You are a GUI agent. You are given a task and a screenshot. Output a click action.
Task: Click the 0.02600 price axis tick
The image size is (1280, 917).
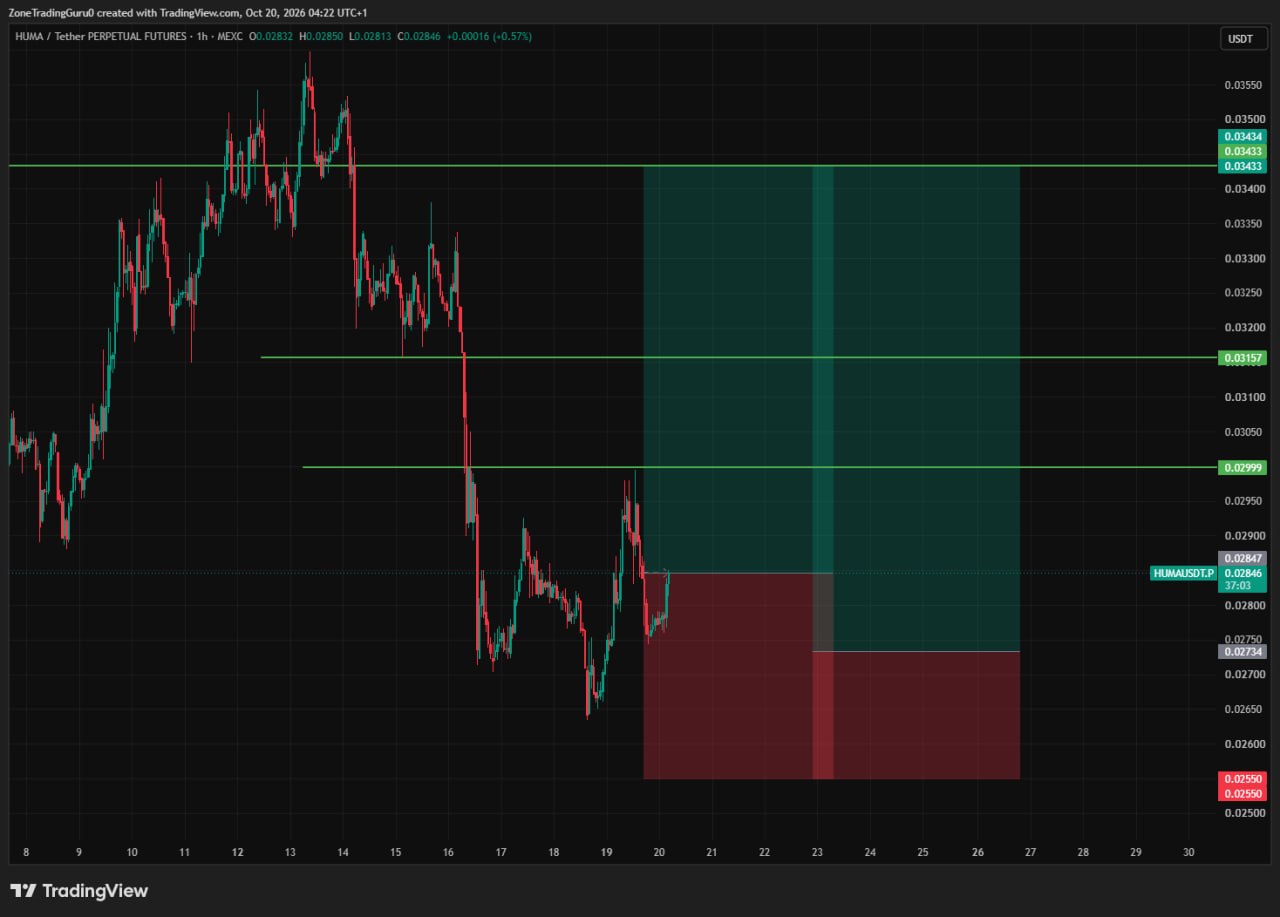[1243, 744]
